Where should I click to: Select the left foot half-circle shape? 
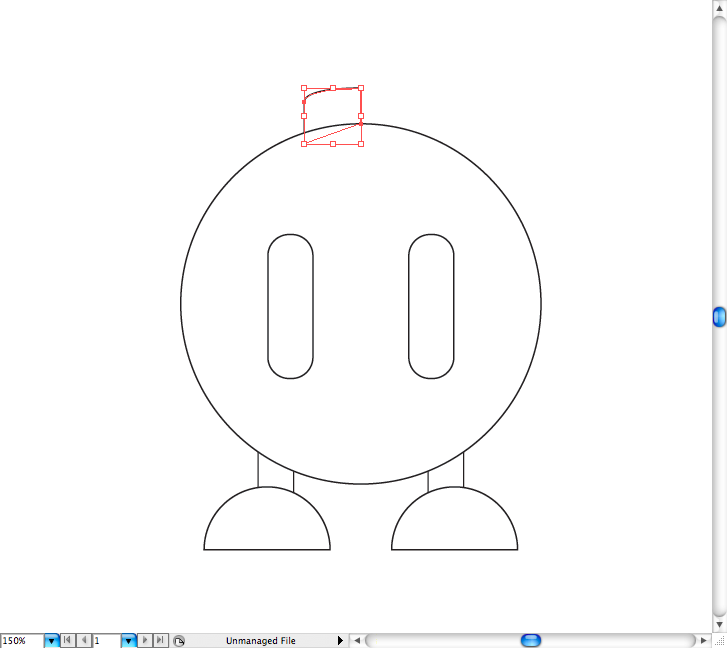point(267,548)
